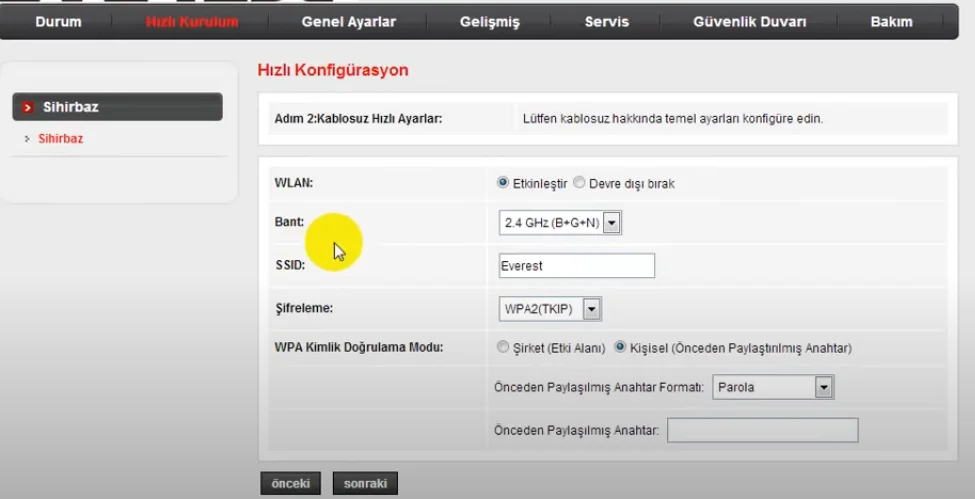Open the Durum menu tab

pos(58,22)
